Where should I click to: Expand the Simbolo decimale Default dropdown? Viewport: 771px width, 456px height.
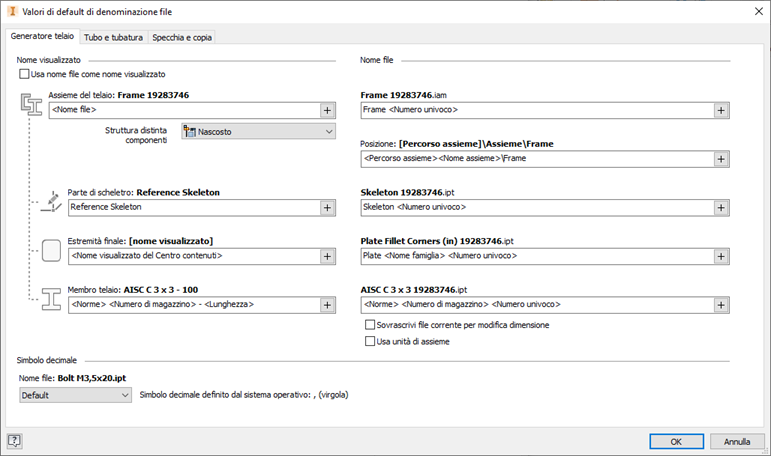[x=75, y=395]
